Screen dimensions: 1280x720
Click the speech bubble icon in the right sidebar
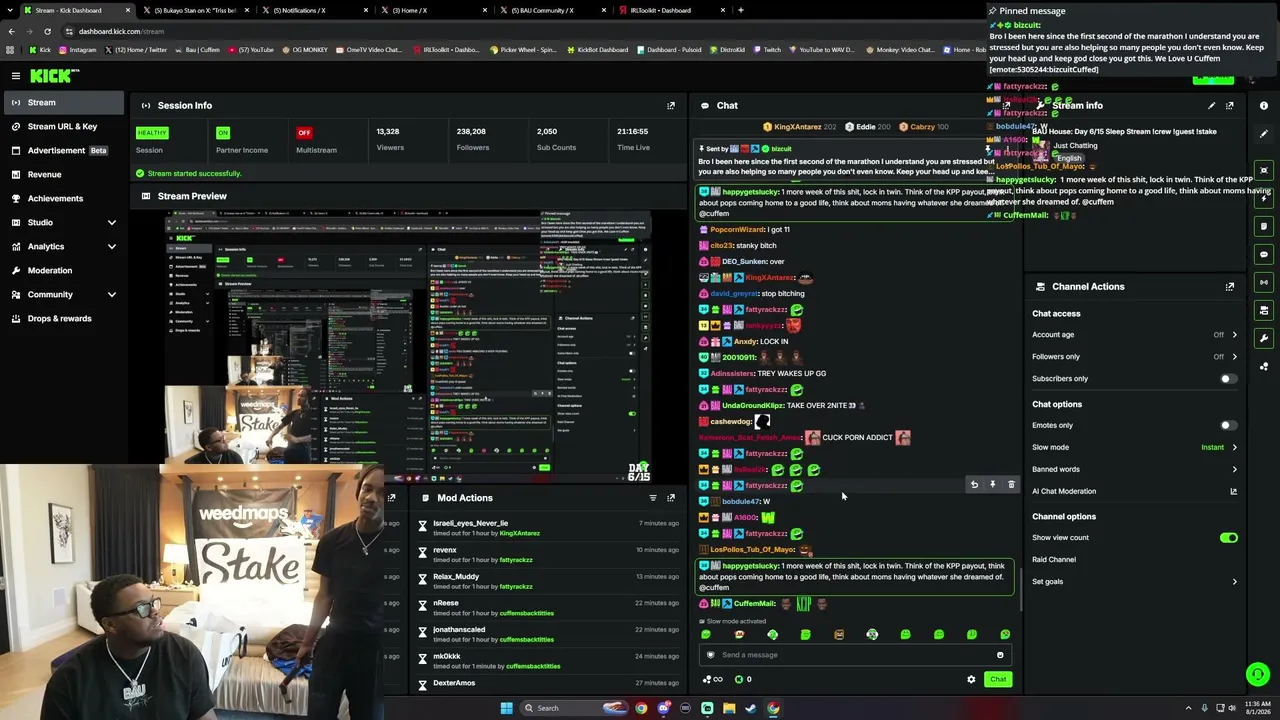pos(1264,254)
